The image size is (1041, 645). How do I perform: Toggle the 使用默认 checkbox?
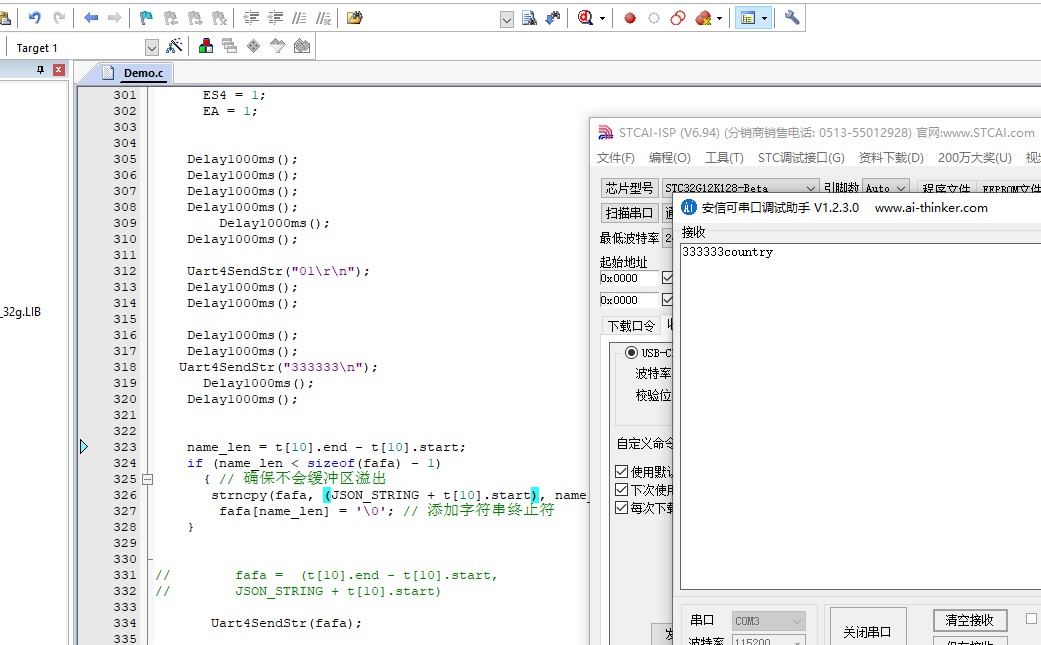(x=621, y=472)
